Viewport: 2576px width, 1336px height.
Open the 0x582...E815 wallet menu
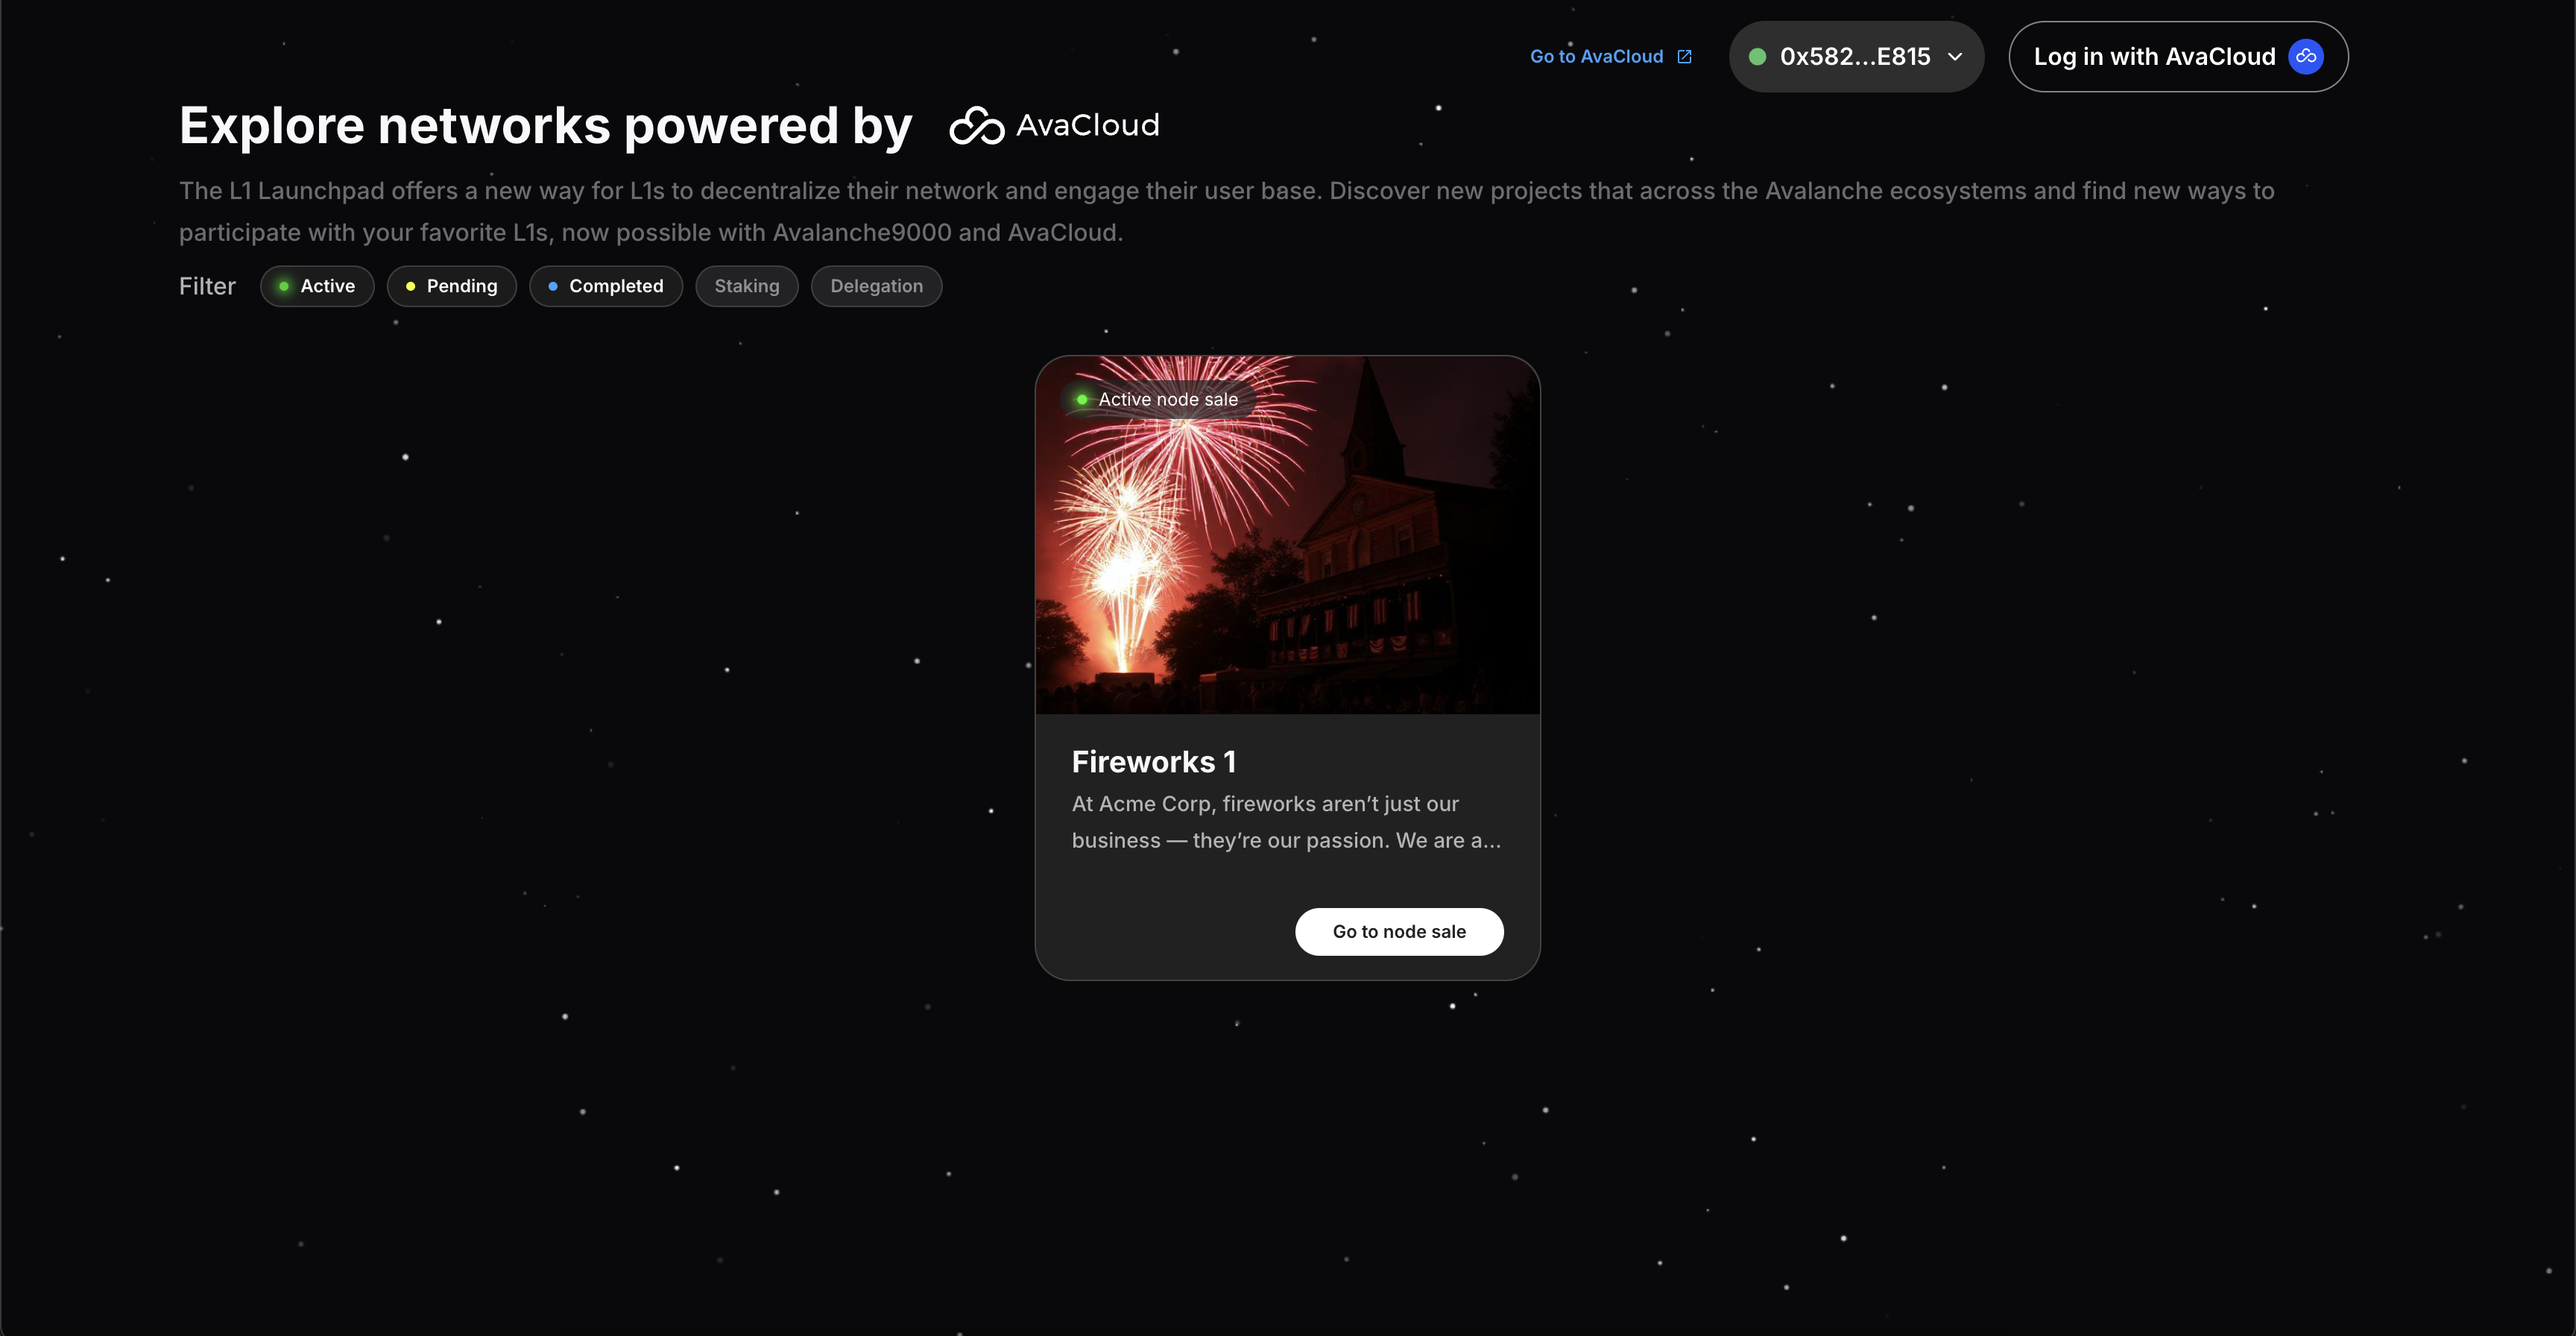click(x=1857, y=57)
